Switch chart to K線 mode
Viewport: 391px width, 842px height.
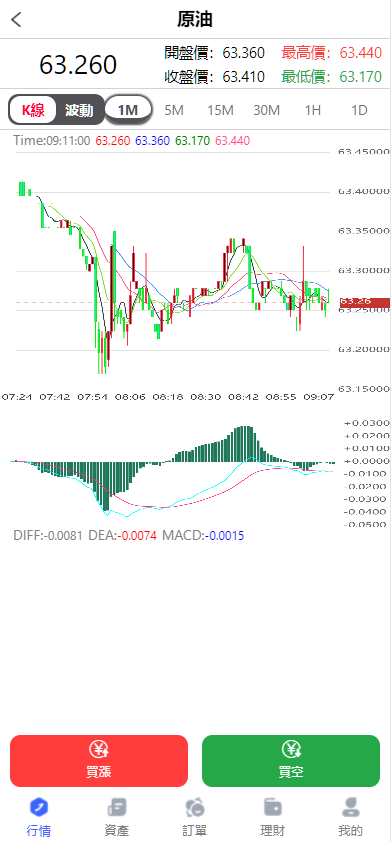[x=33, y=110]
